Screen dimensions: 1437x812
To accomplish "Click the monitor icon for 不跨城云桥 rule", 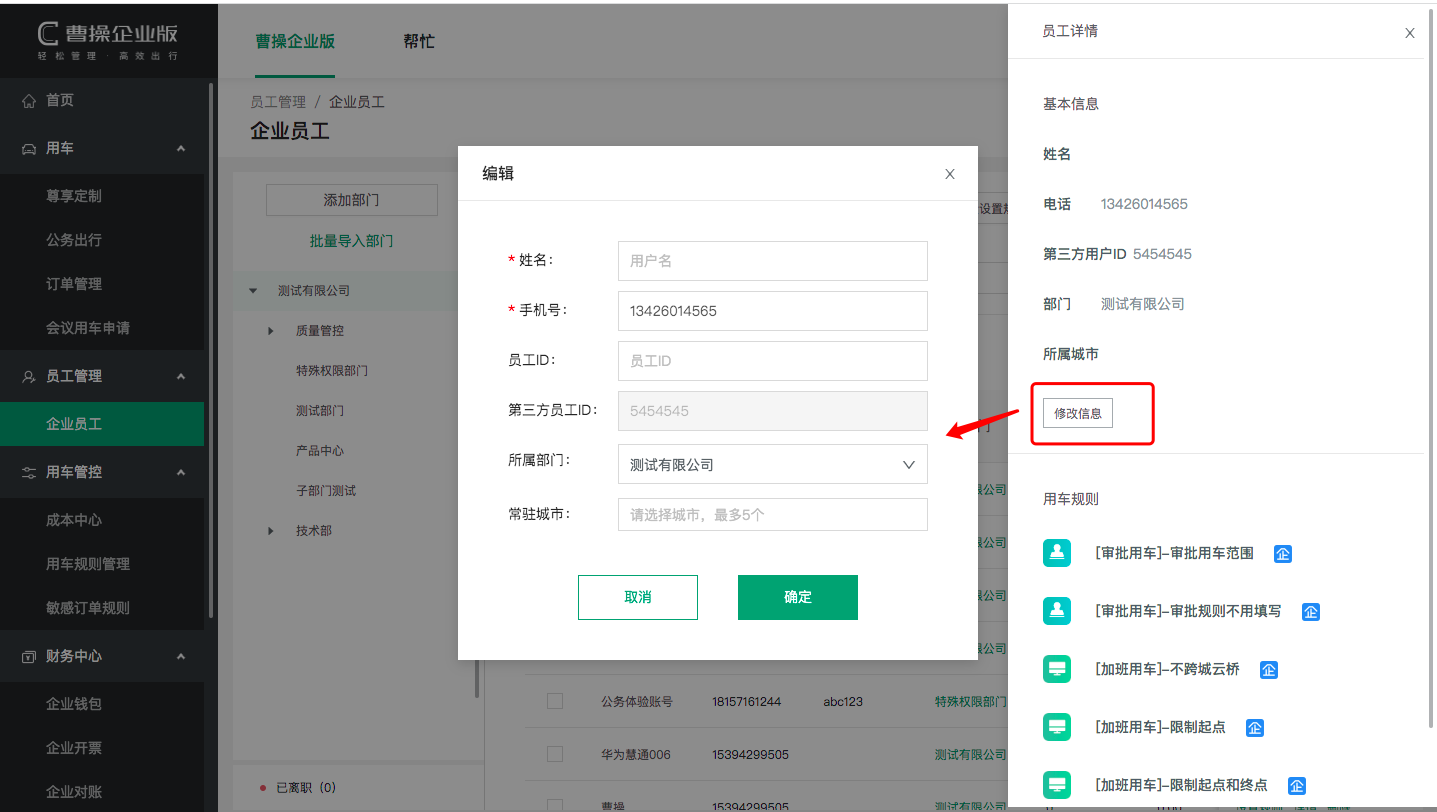I will (1057, 669).
